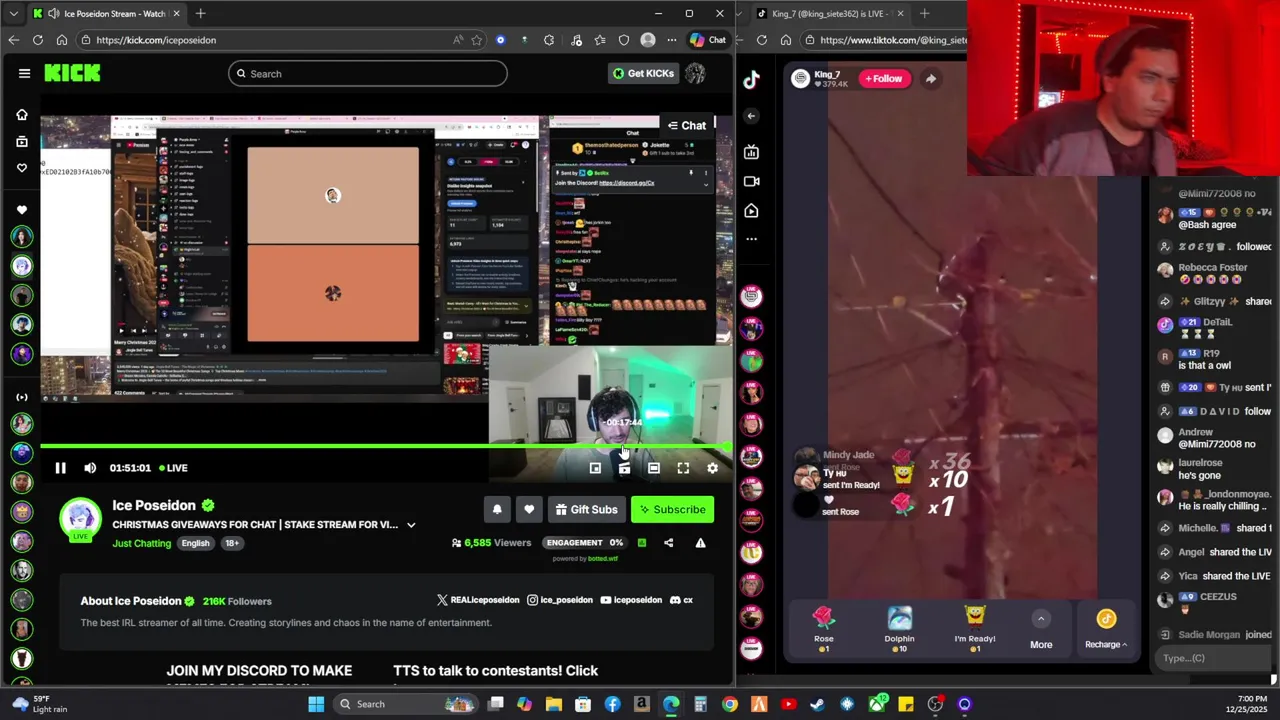Open Edge Copilot Chat button
Screen dimensions: 1280x720
pos(708,40)
